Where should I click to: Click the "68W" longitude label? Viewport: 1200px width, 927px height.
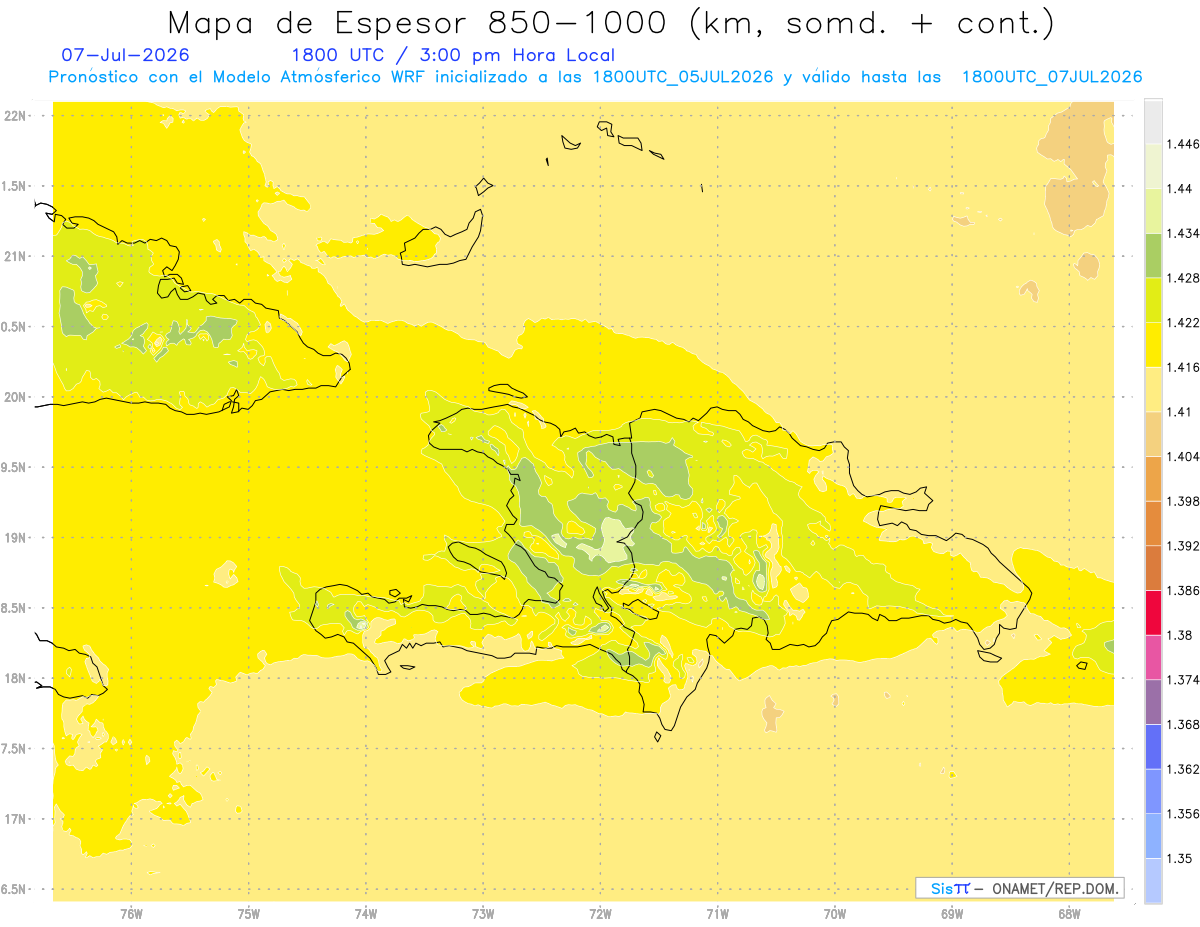pos(1069,914)
